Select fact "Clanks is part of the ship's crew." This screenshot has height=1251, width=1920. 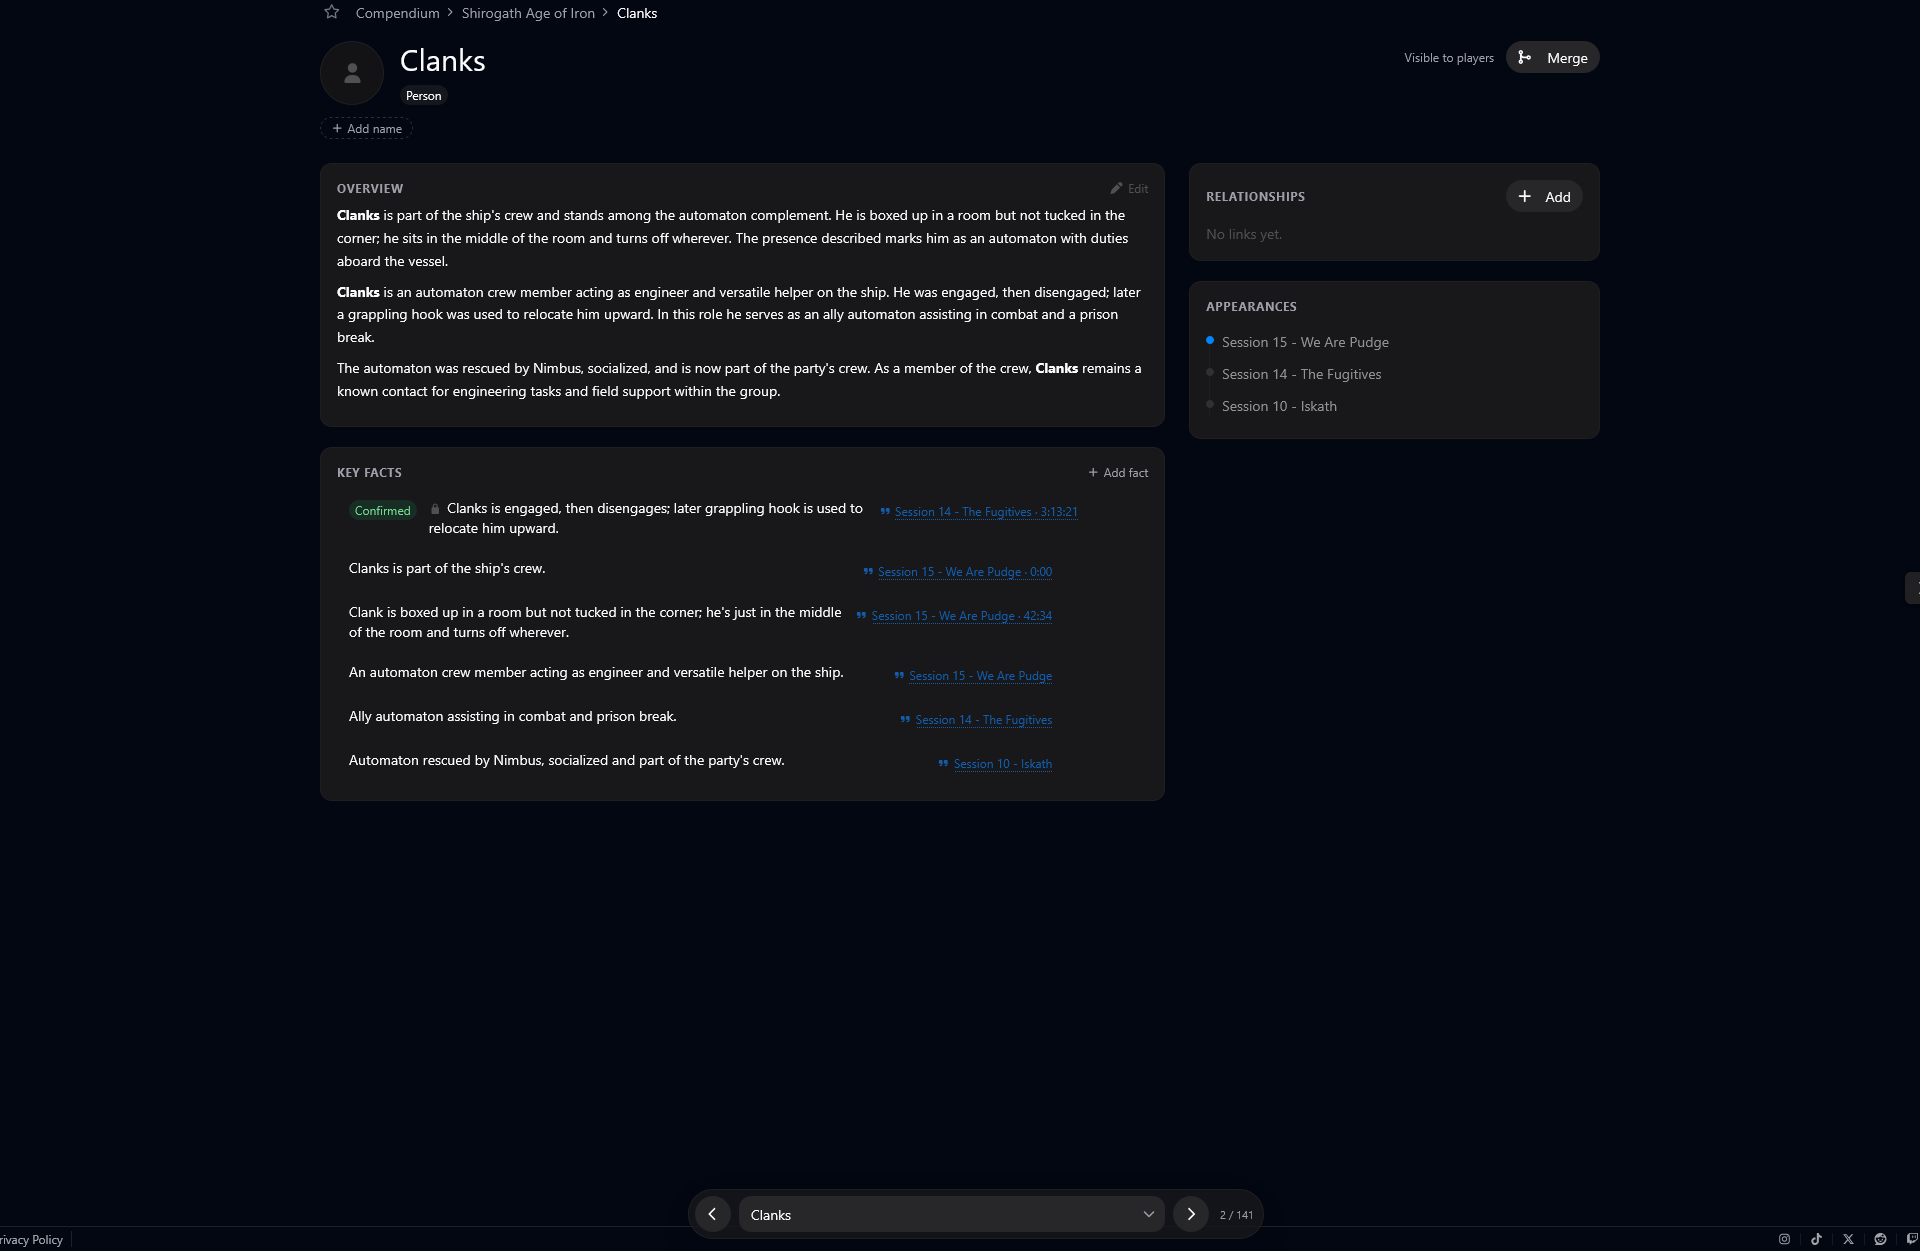(447, 568)
